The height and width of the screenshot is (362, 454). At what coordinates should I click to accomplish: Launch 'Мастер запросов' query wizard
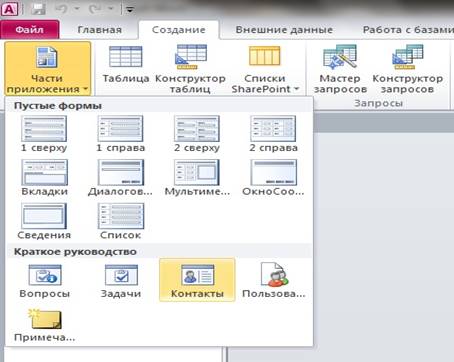[340, 69]
